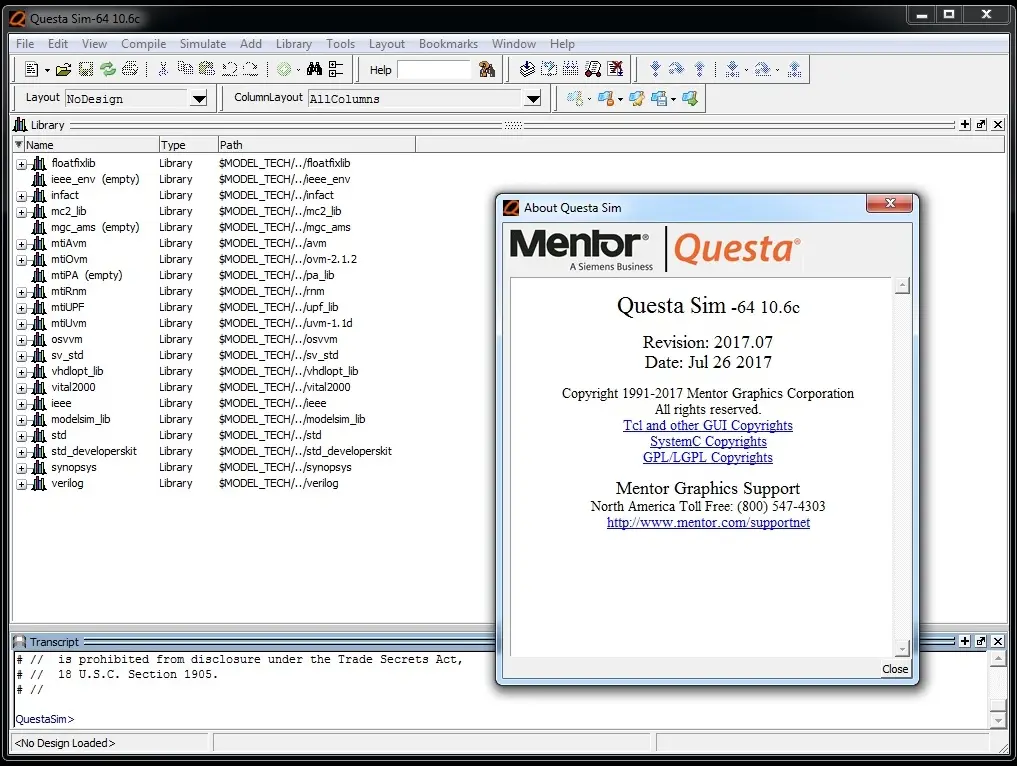
Task: Undock the Library pane
Action: point(981,125)
